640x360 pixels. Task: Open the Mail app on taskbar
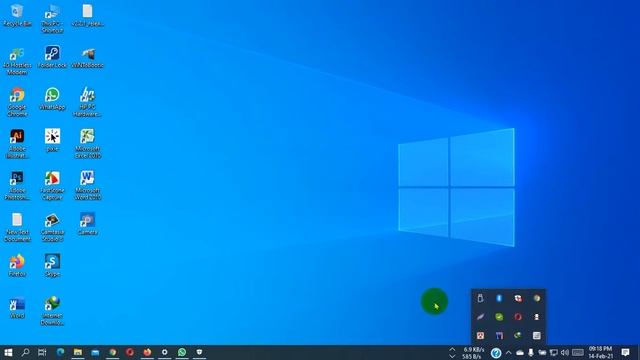point(95,352)
